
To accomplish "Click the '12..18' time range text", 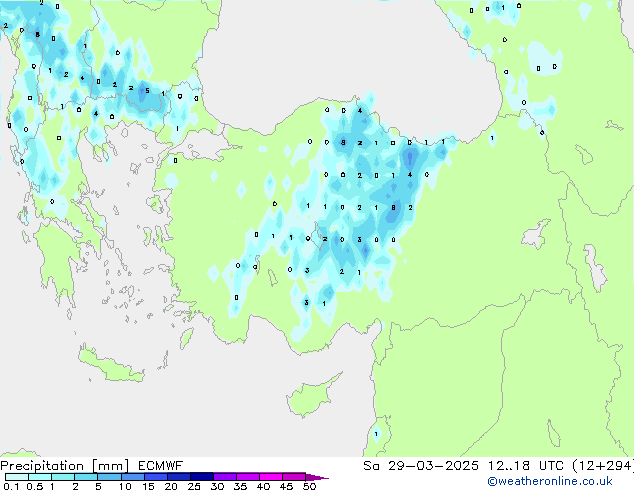I will tap(509, 466).
